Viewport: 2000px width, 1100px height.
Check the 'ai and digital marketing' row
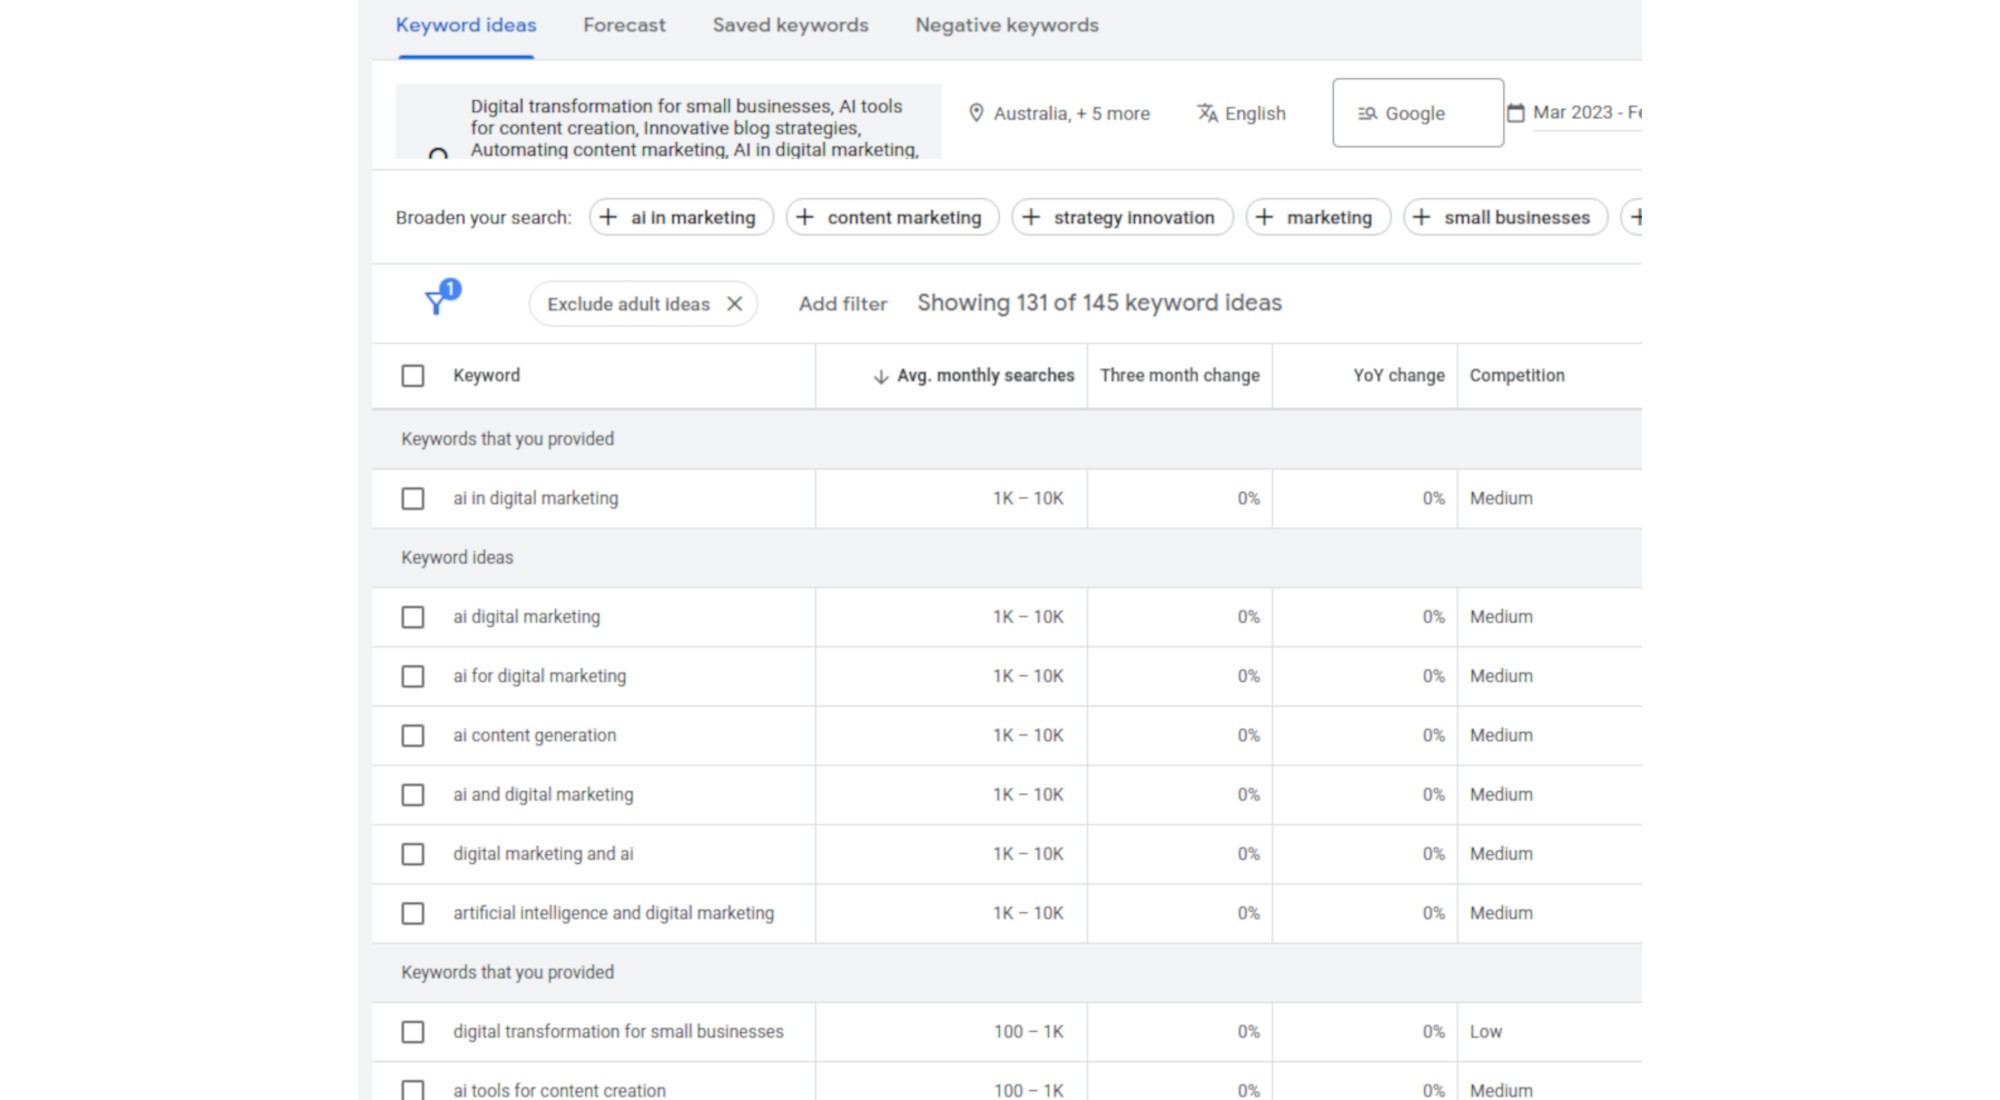pos(413,795)
